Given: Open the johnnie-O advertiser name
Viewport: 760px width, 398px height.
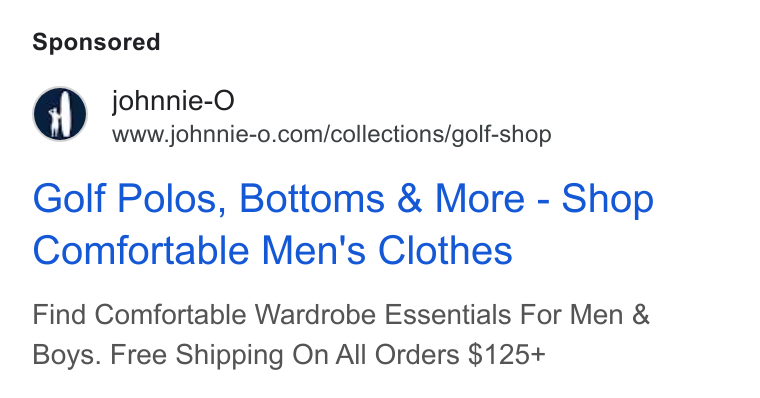Looking at the screenshot, I should (x=173, y=101).
